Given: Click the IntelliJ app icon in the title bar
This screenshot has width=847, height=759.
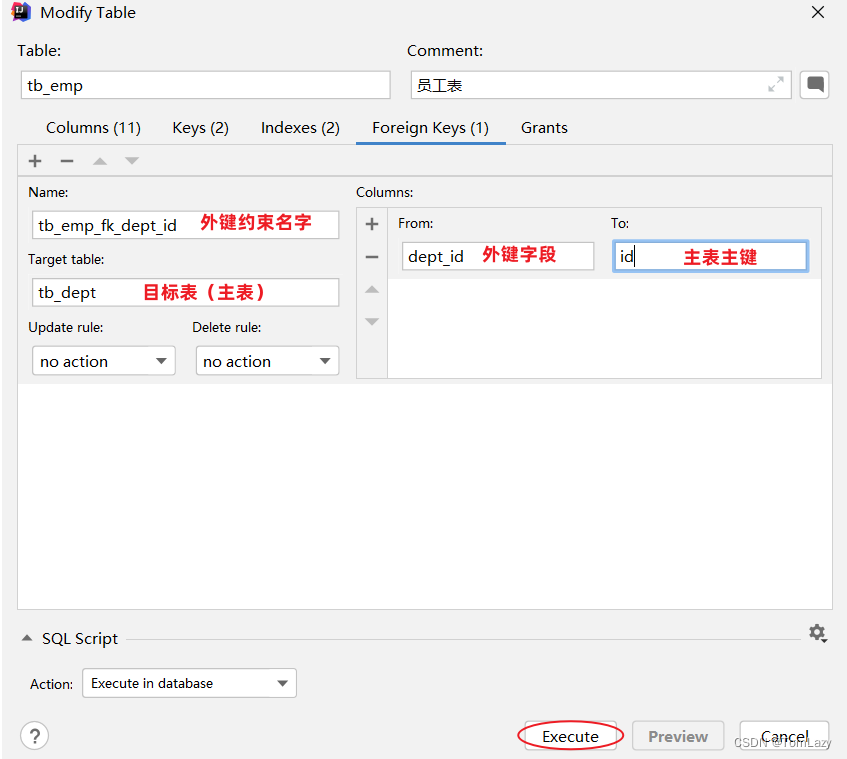Looking at the screenshot, I should 21,12.
